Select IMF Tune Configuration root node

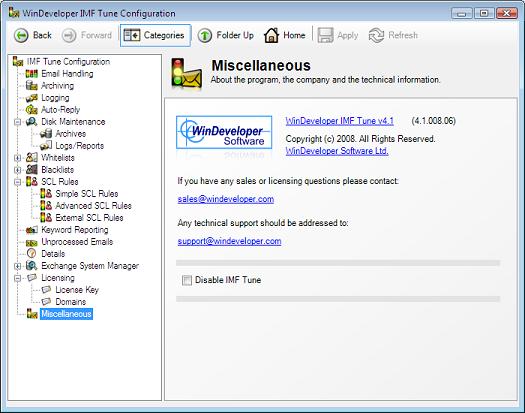tap(68, 62)
